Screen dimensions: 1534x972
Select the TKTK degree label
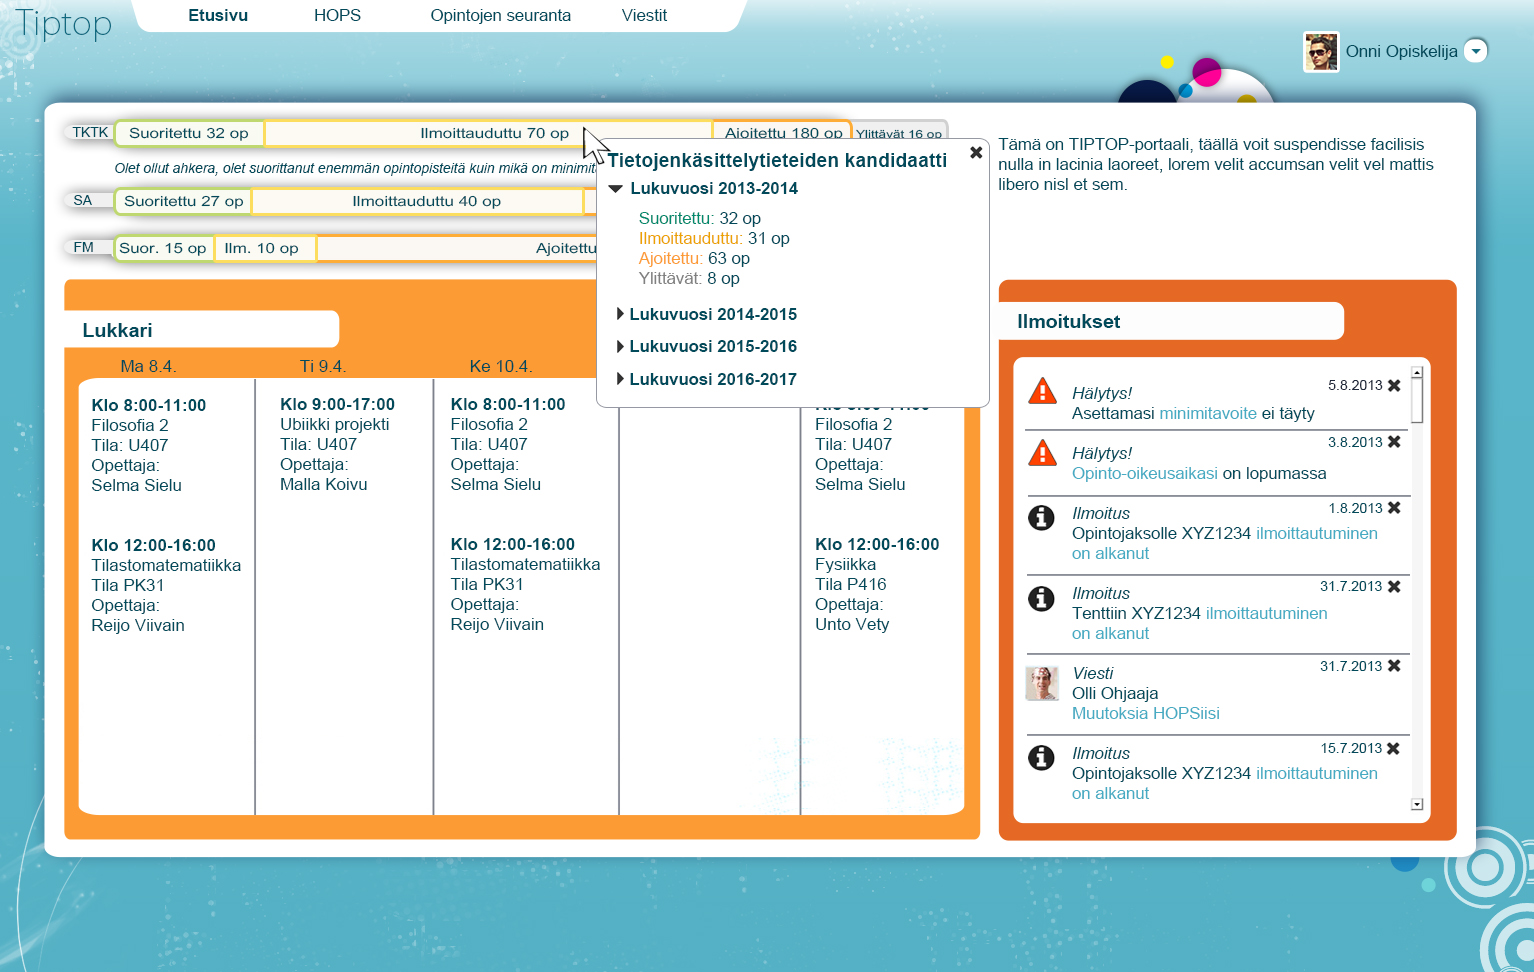pyautogui.click(x=90, y=132)
